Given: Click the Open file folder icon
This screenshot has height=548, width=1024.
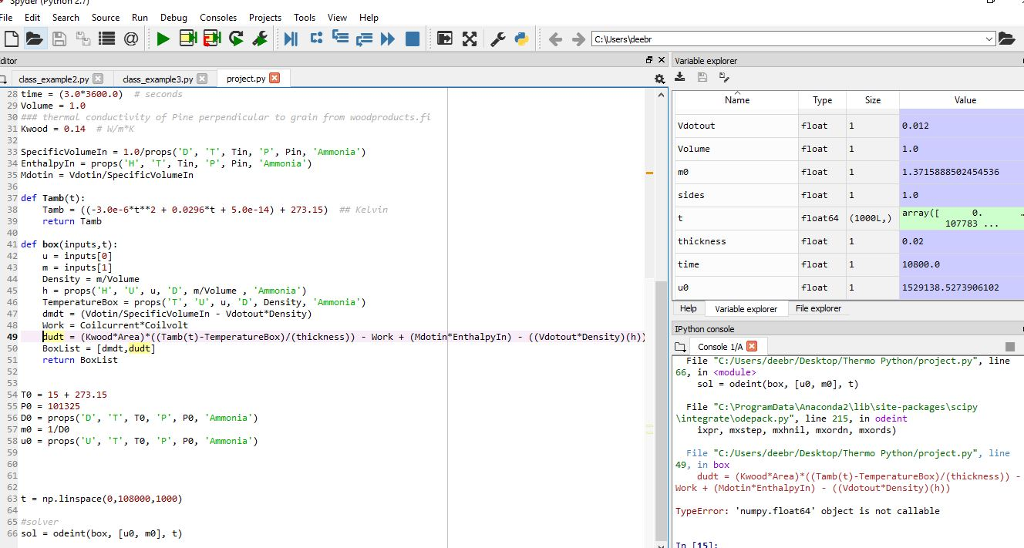Looking at the screenshot, I should coord(35,39).
